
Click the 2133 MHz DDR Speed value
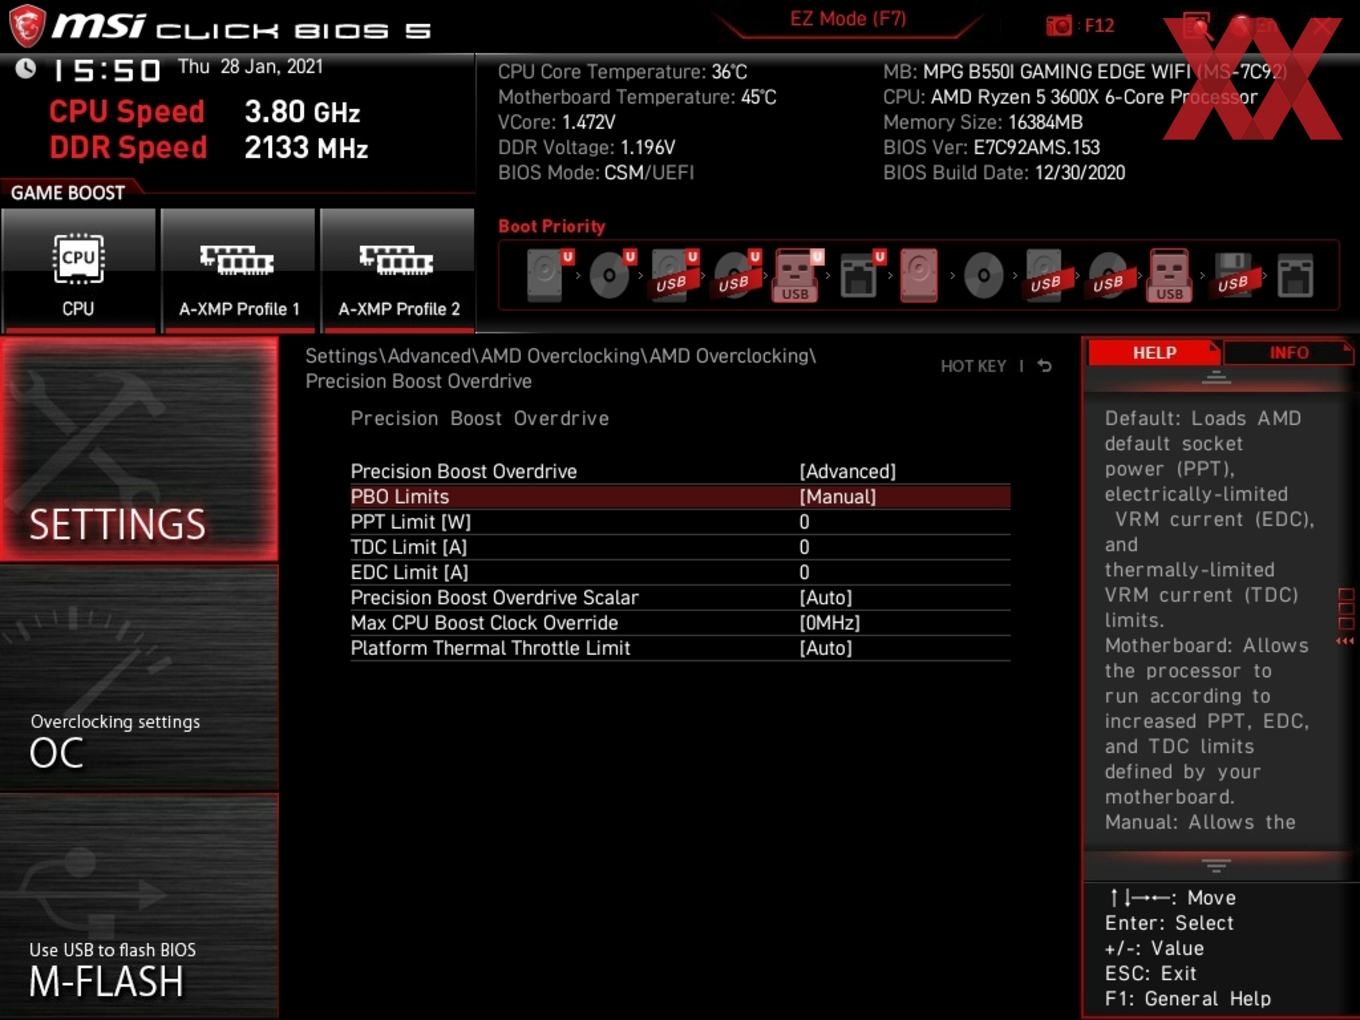[x=306, y=148]
